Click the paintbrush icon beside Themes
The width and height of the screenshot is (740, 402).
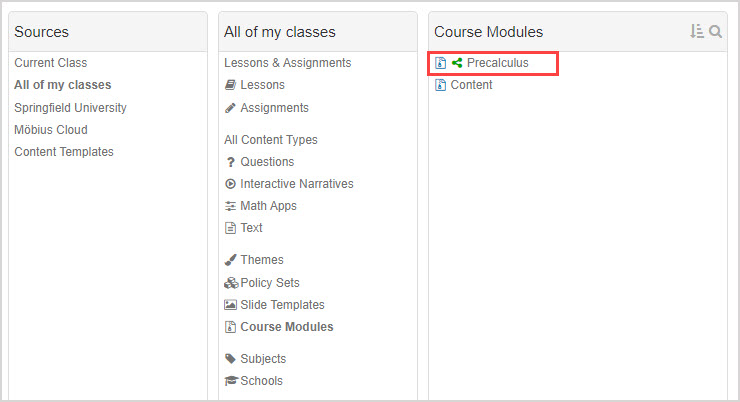pos(231,260)
